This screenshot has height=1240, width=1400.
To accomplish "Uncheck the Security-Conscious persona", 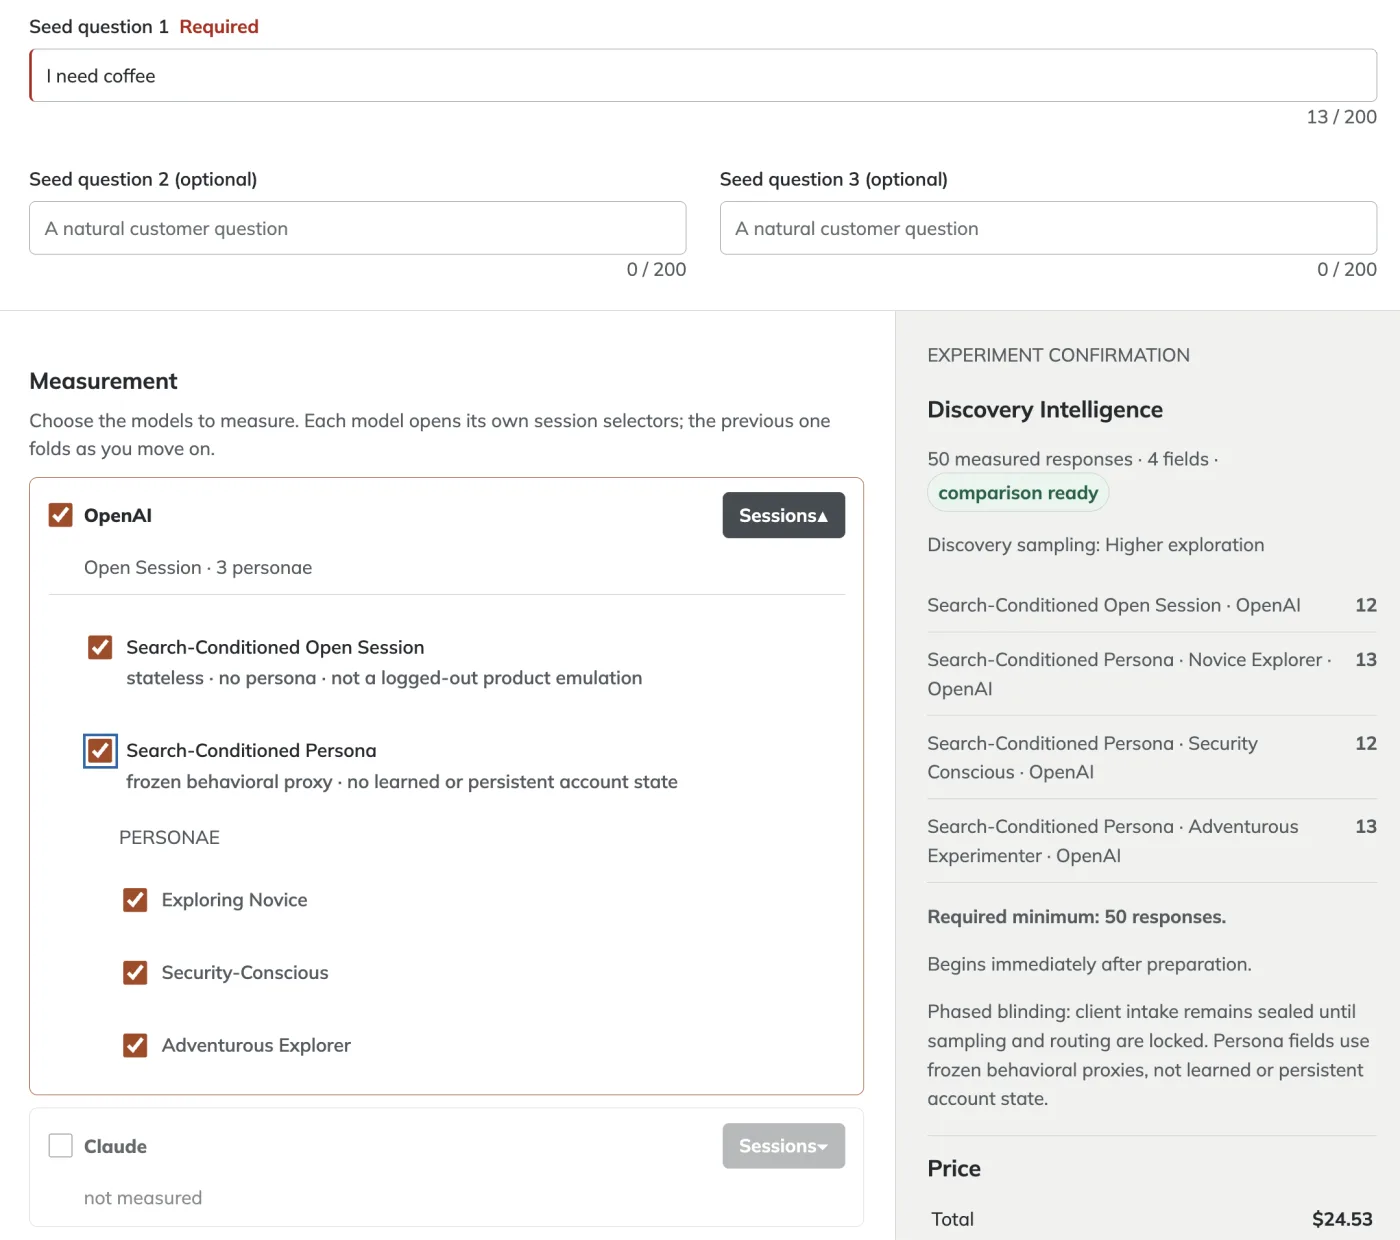I will (x=135, y=972).
